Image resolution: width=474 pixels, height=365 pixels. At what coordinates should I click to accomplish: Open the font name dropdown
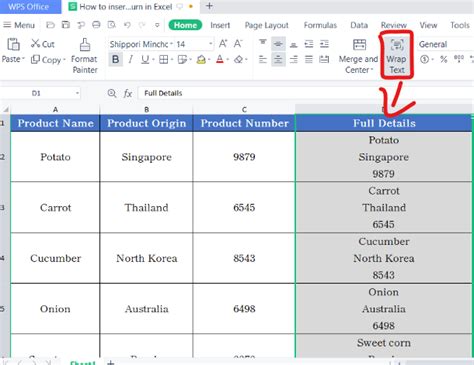[171, 44]
